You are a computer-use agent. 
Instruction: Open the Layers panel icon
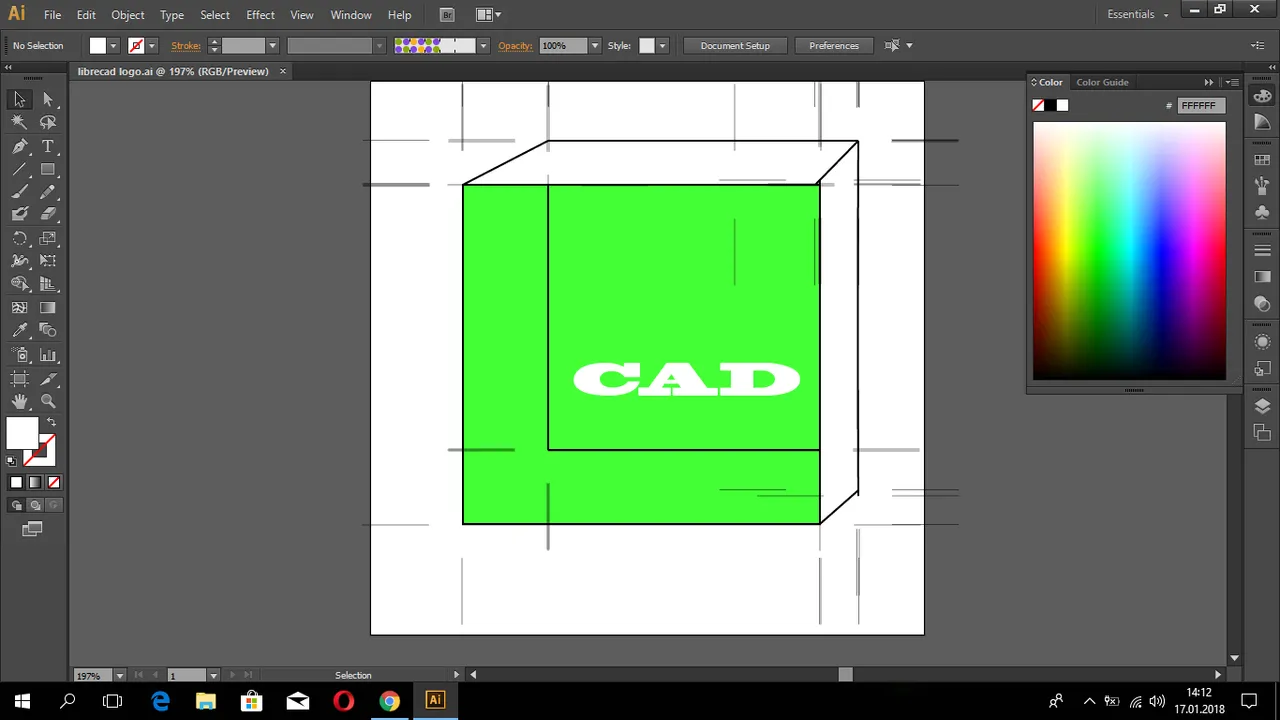1262,407
